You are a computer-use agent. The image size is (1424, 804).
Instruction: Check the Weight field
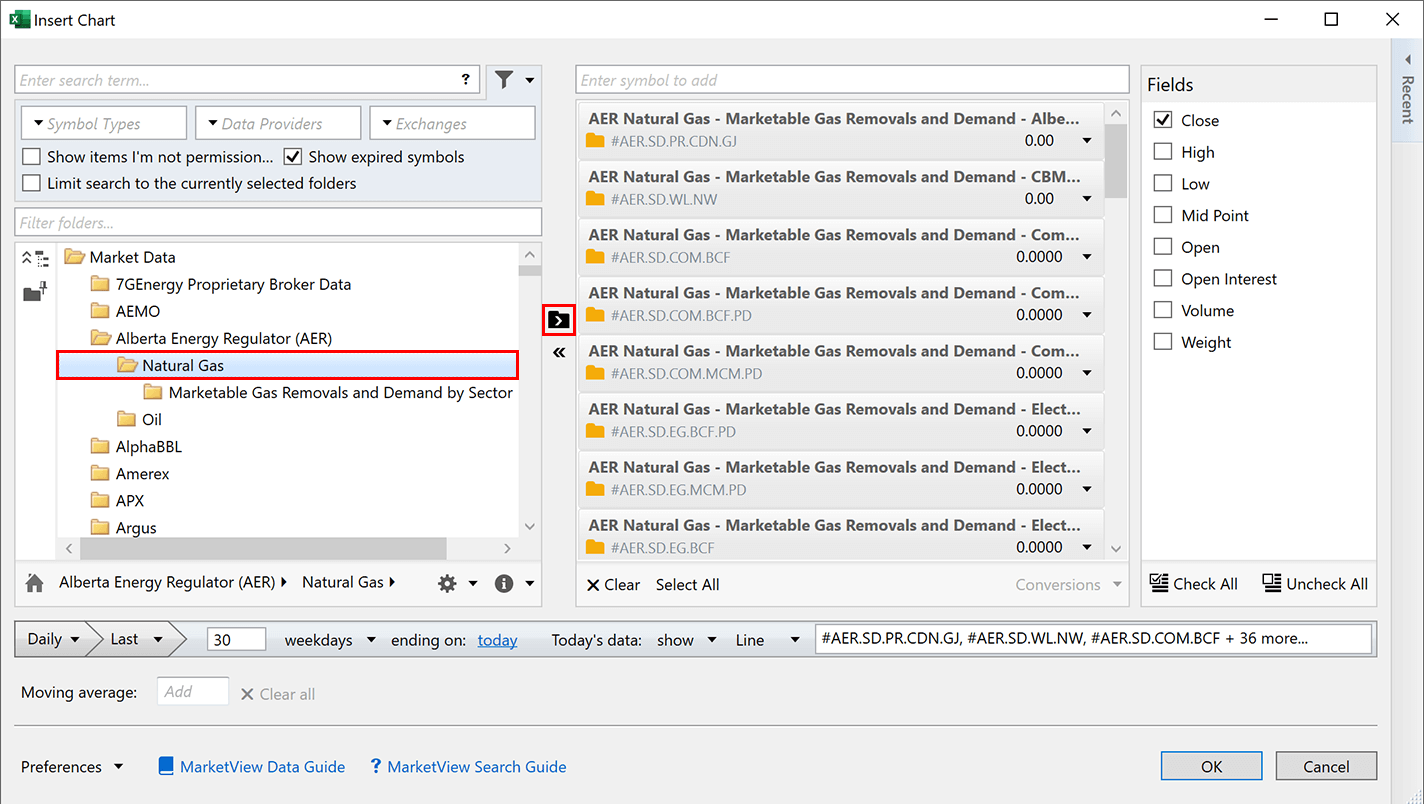tap(1162, 342)
